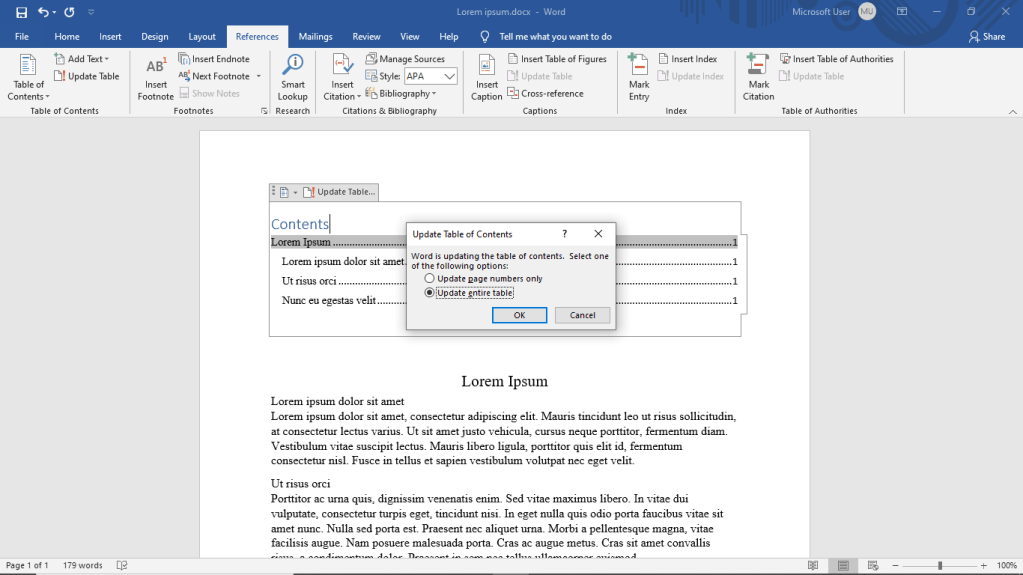Image resolution: width=1023 pixels, height=575 pixels.
Task: Click the Undo arrow icon
Action: pyautogui.click(x=42, y=12)
